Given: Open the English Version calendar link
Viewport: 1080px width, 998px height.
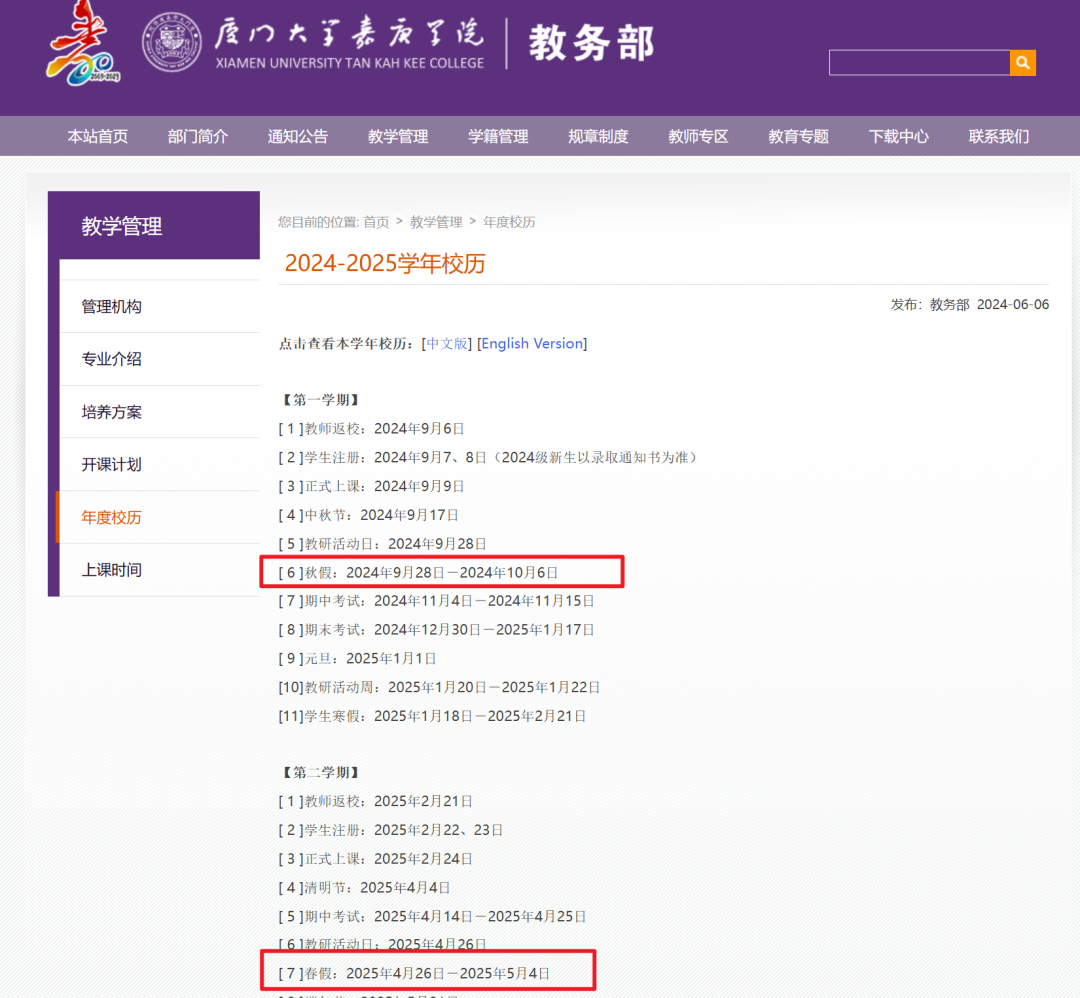Looking at the screenshot, I should (x=532, y=343).
